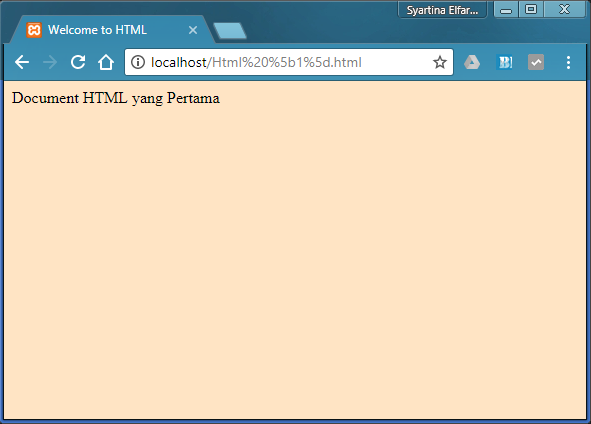Focus the localhost address bar
The width and height of the screenshot is (591, 424).
coord(289,62)
